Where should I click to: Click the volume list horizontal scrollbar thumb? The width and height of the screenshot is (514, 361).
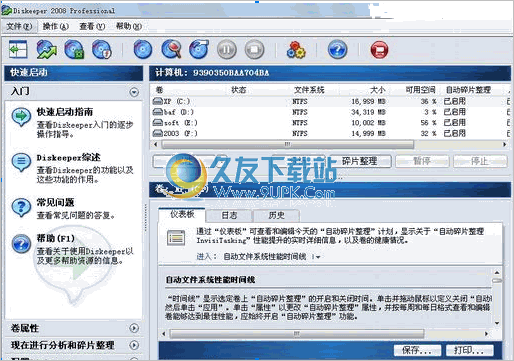pyautogui.click(x=288, y=144)
